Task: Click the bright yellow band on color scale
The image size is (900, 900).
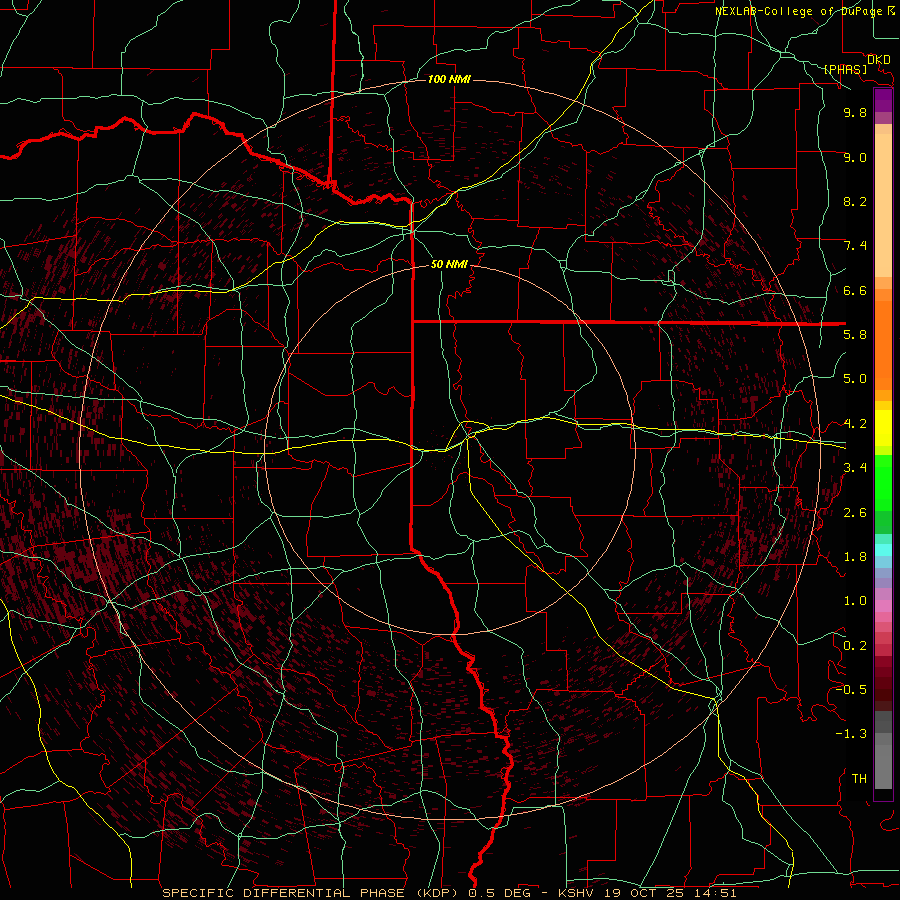Action: [x=883, y=428]
